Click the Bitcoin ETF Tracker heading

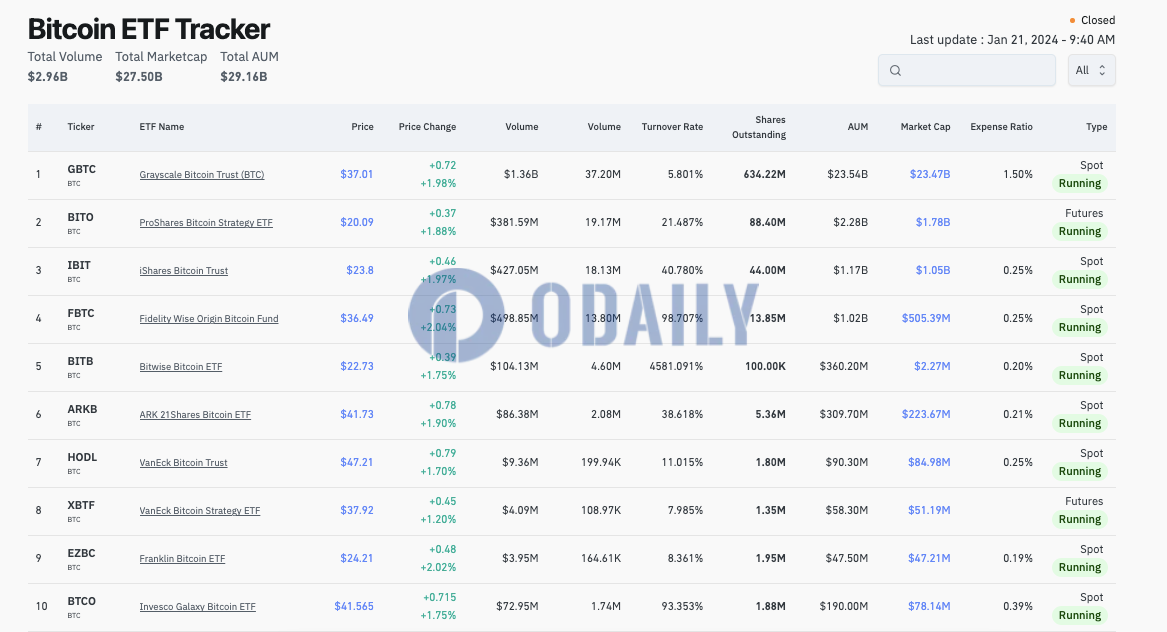click(149, 29)
